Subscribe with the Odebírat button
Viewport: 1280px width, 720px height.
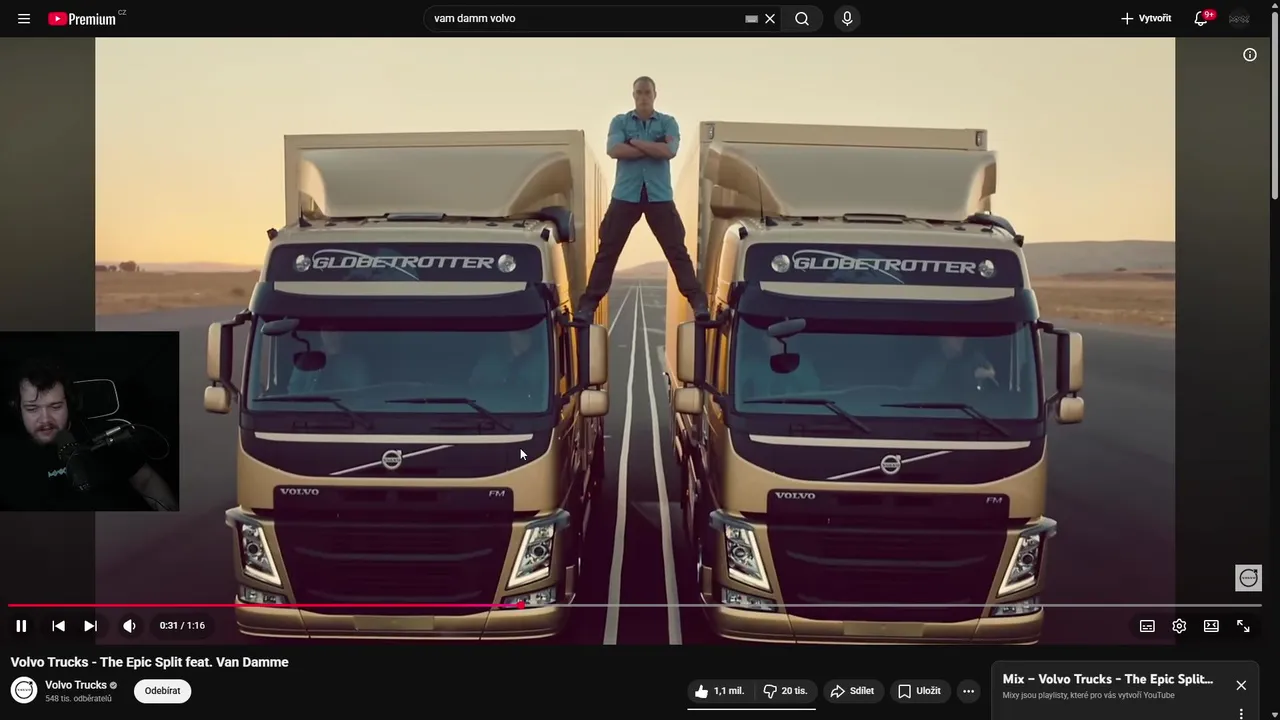pos(162,691)
